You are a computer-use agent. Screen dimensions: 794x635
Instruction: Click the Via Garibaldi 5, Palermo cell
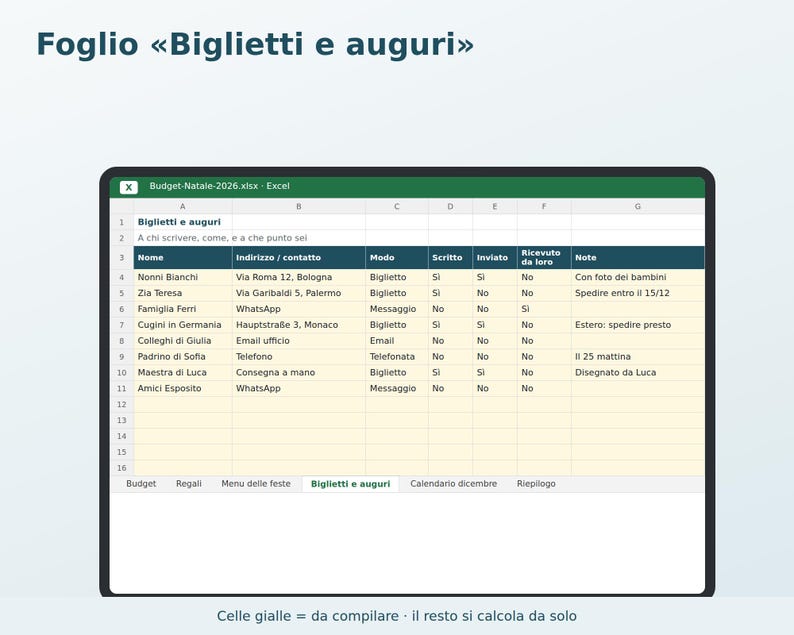pos(299,293)
